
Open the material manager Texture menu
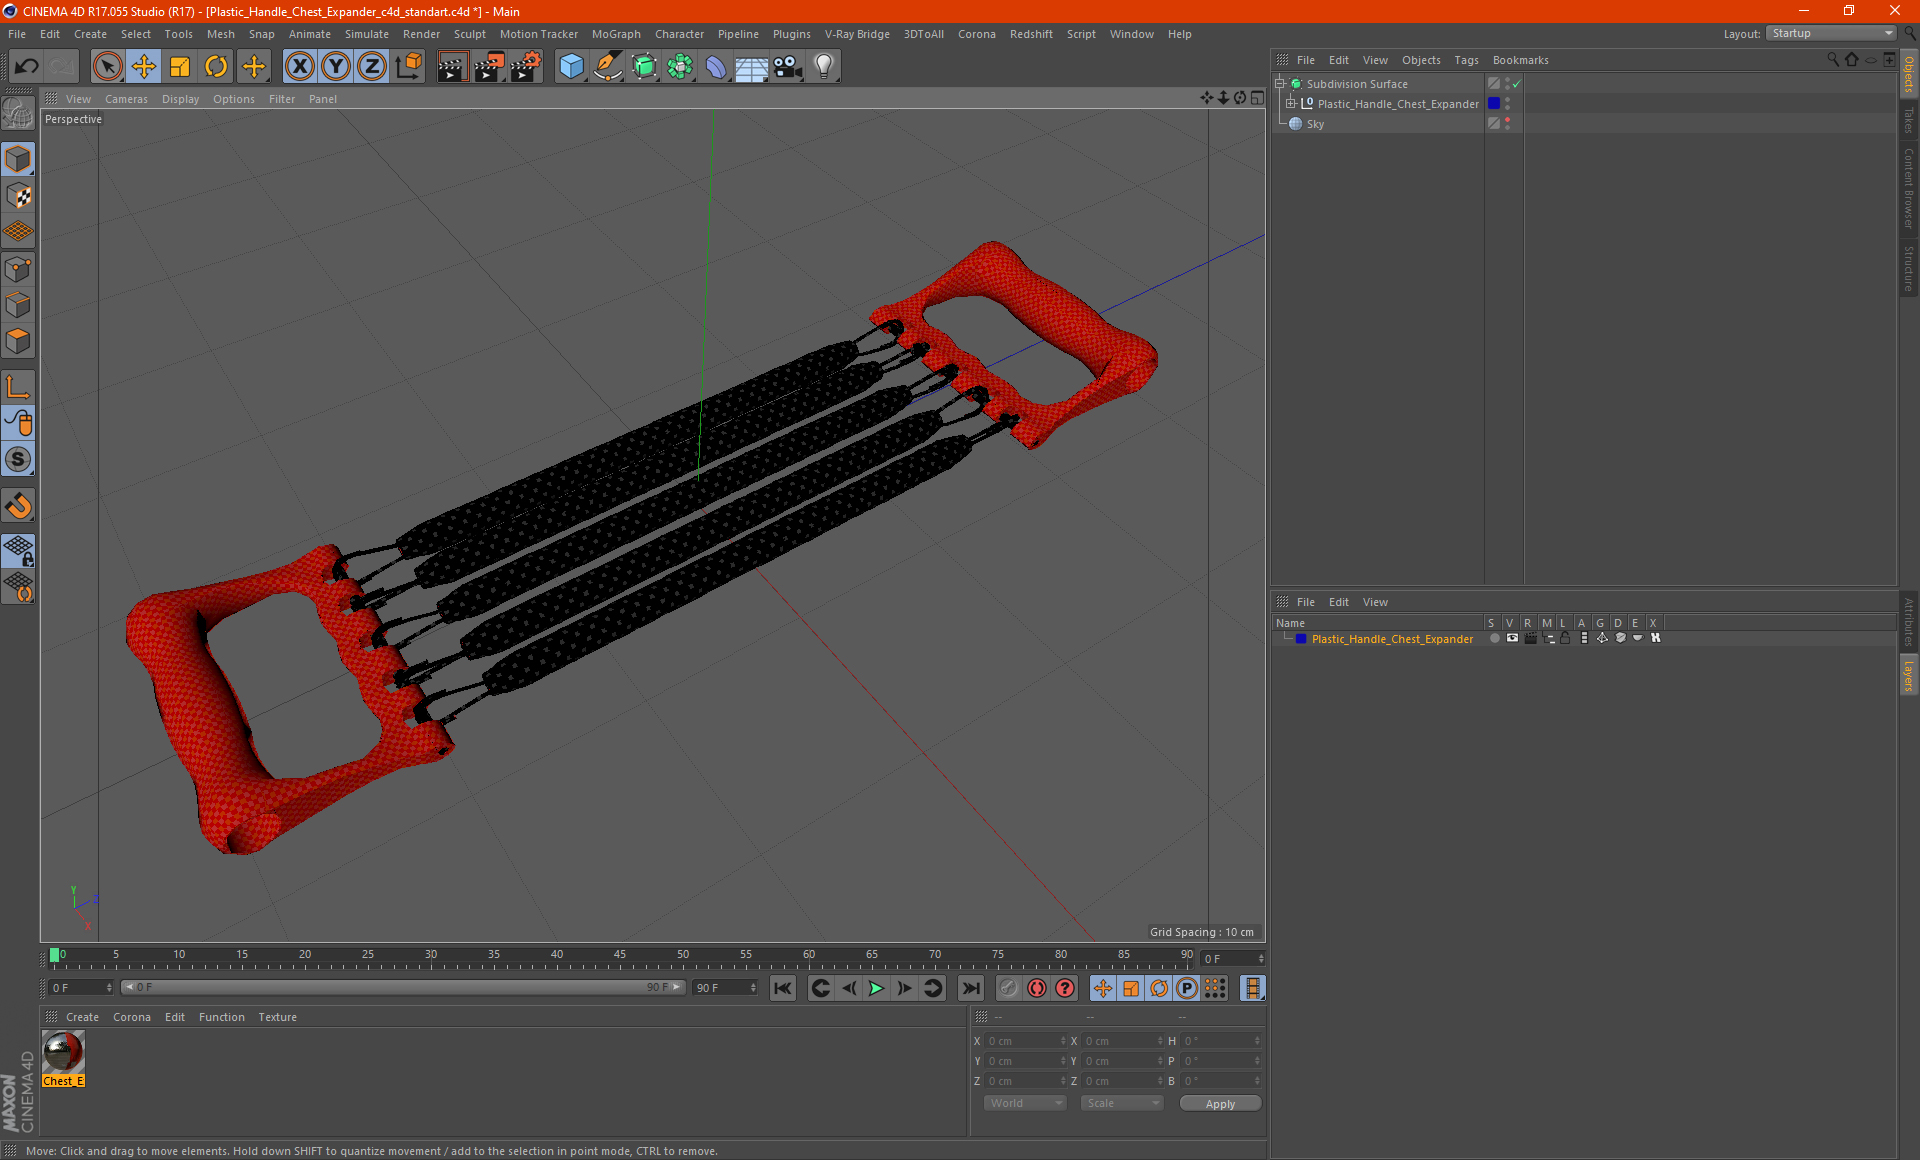point(277,1017)
